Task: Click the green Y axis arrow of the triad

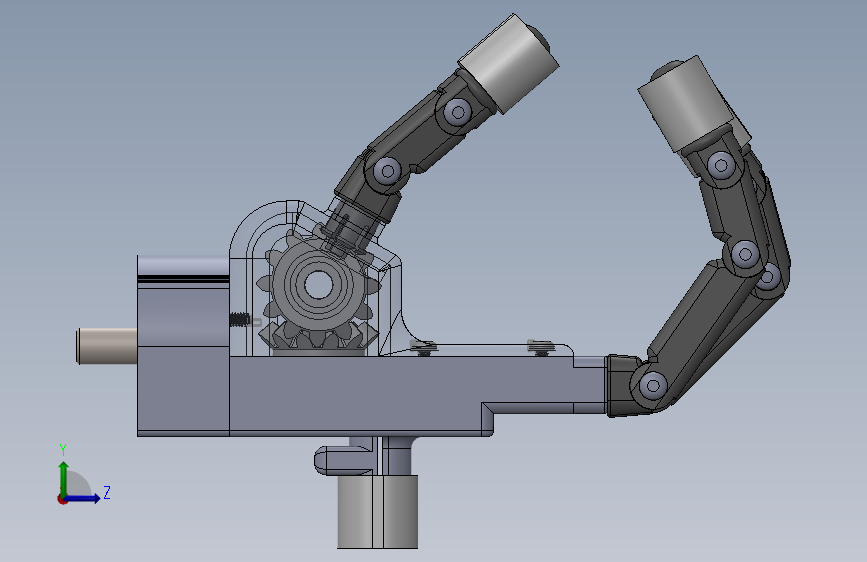Action: (x=64, y=479)
